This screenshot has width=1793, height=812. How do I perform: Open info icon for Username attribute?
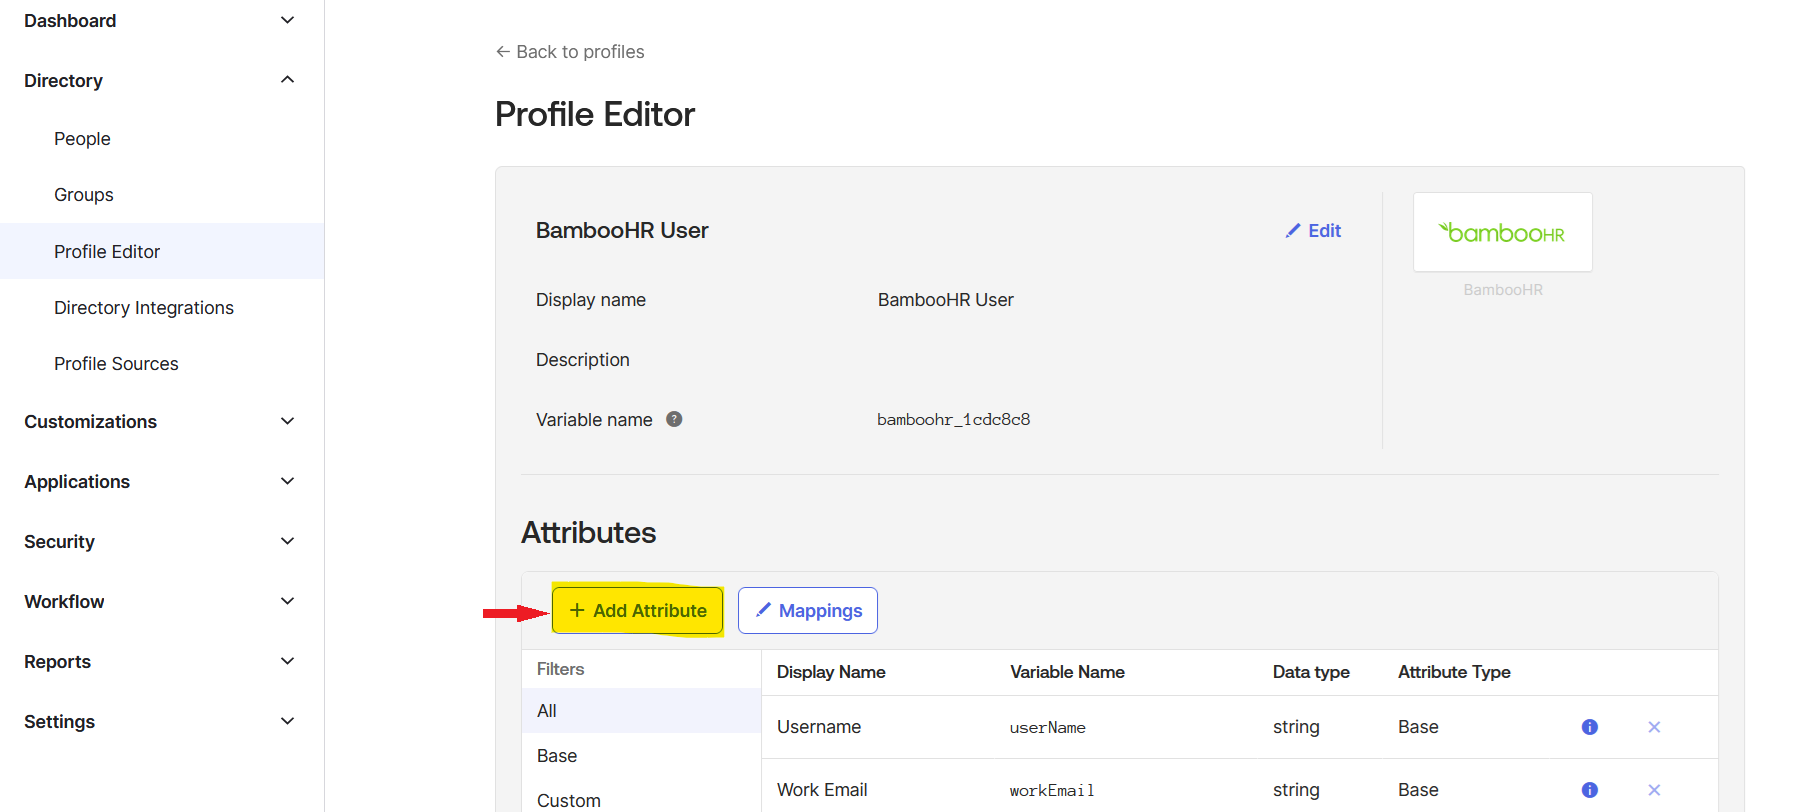click(1589, 727)
